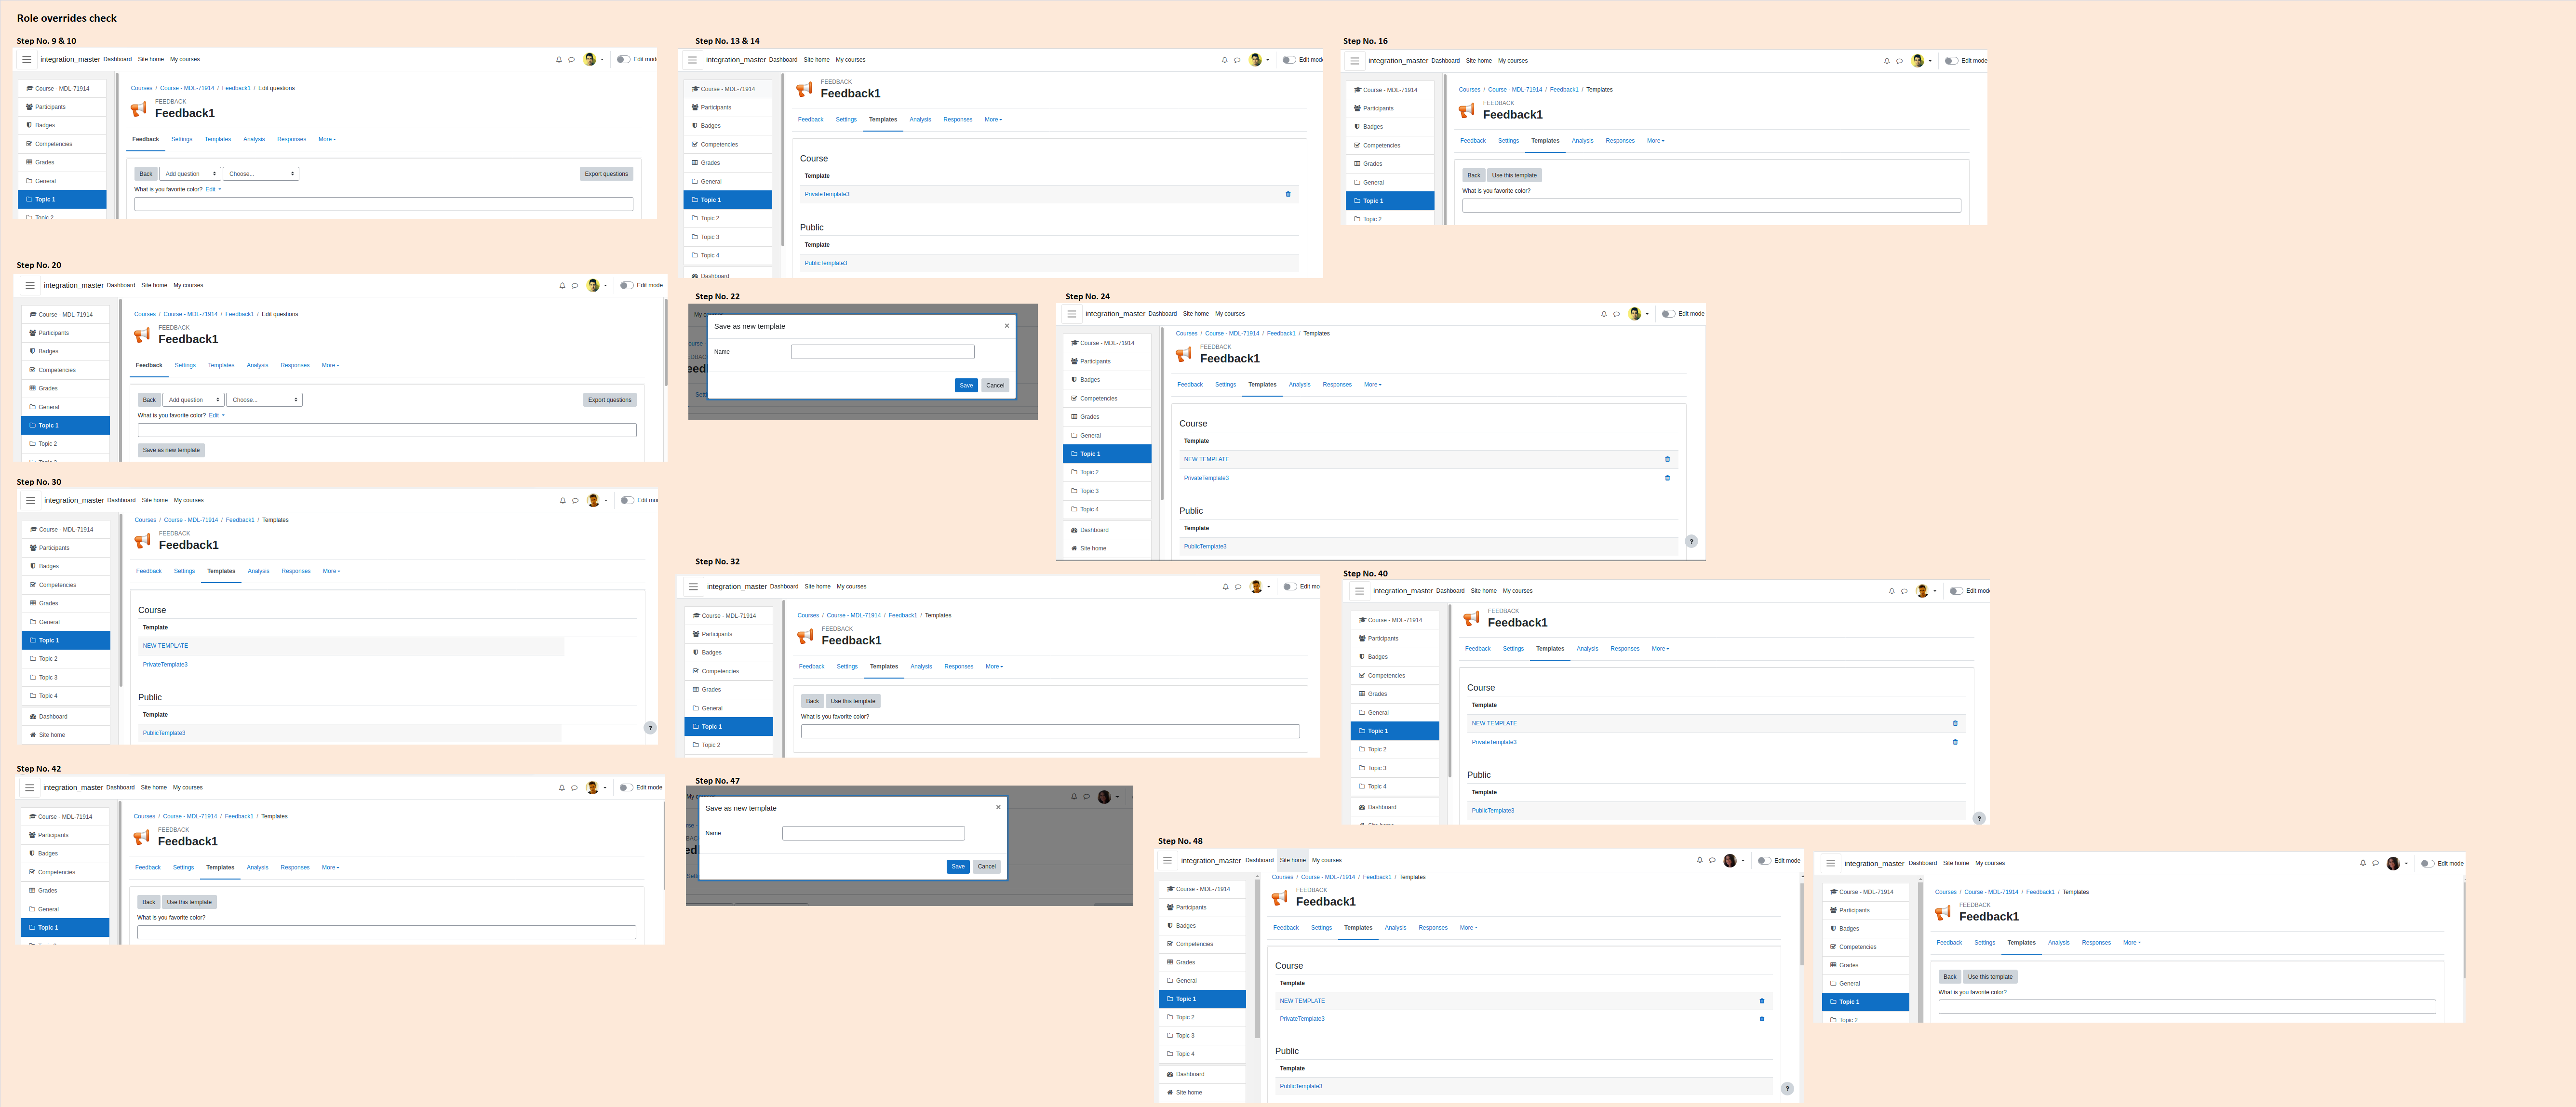Click Use this template button in Step 16

(1514, 175)
